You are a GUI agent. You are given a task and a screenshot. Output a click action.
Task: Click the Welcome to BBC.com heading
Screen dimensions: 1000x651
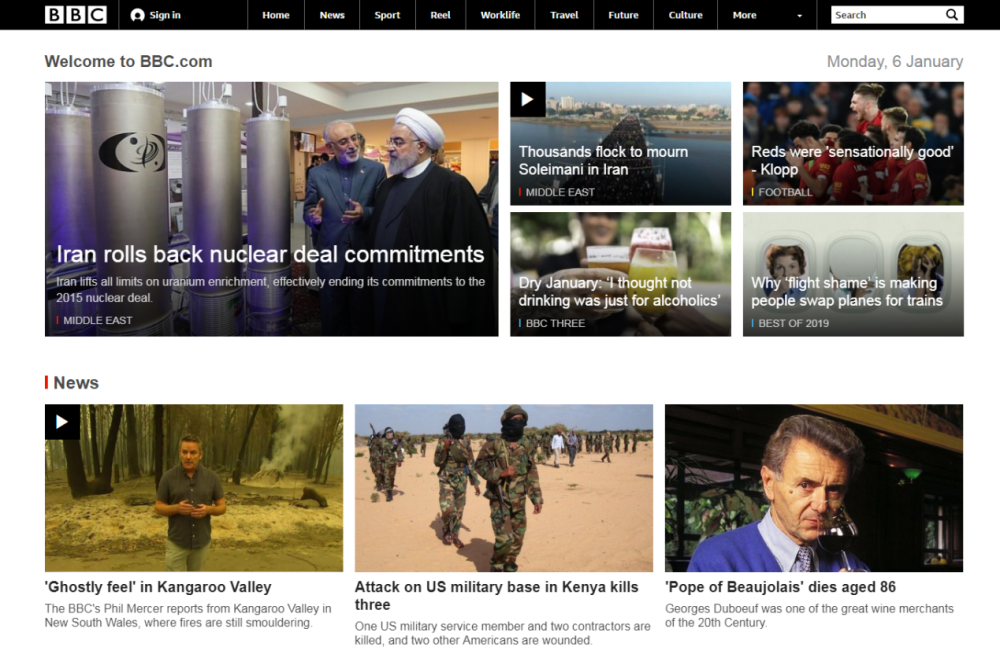coord(128,62)
